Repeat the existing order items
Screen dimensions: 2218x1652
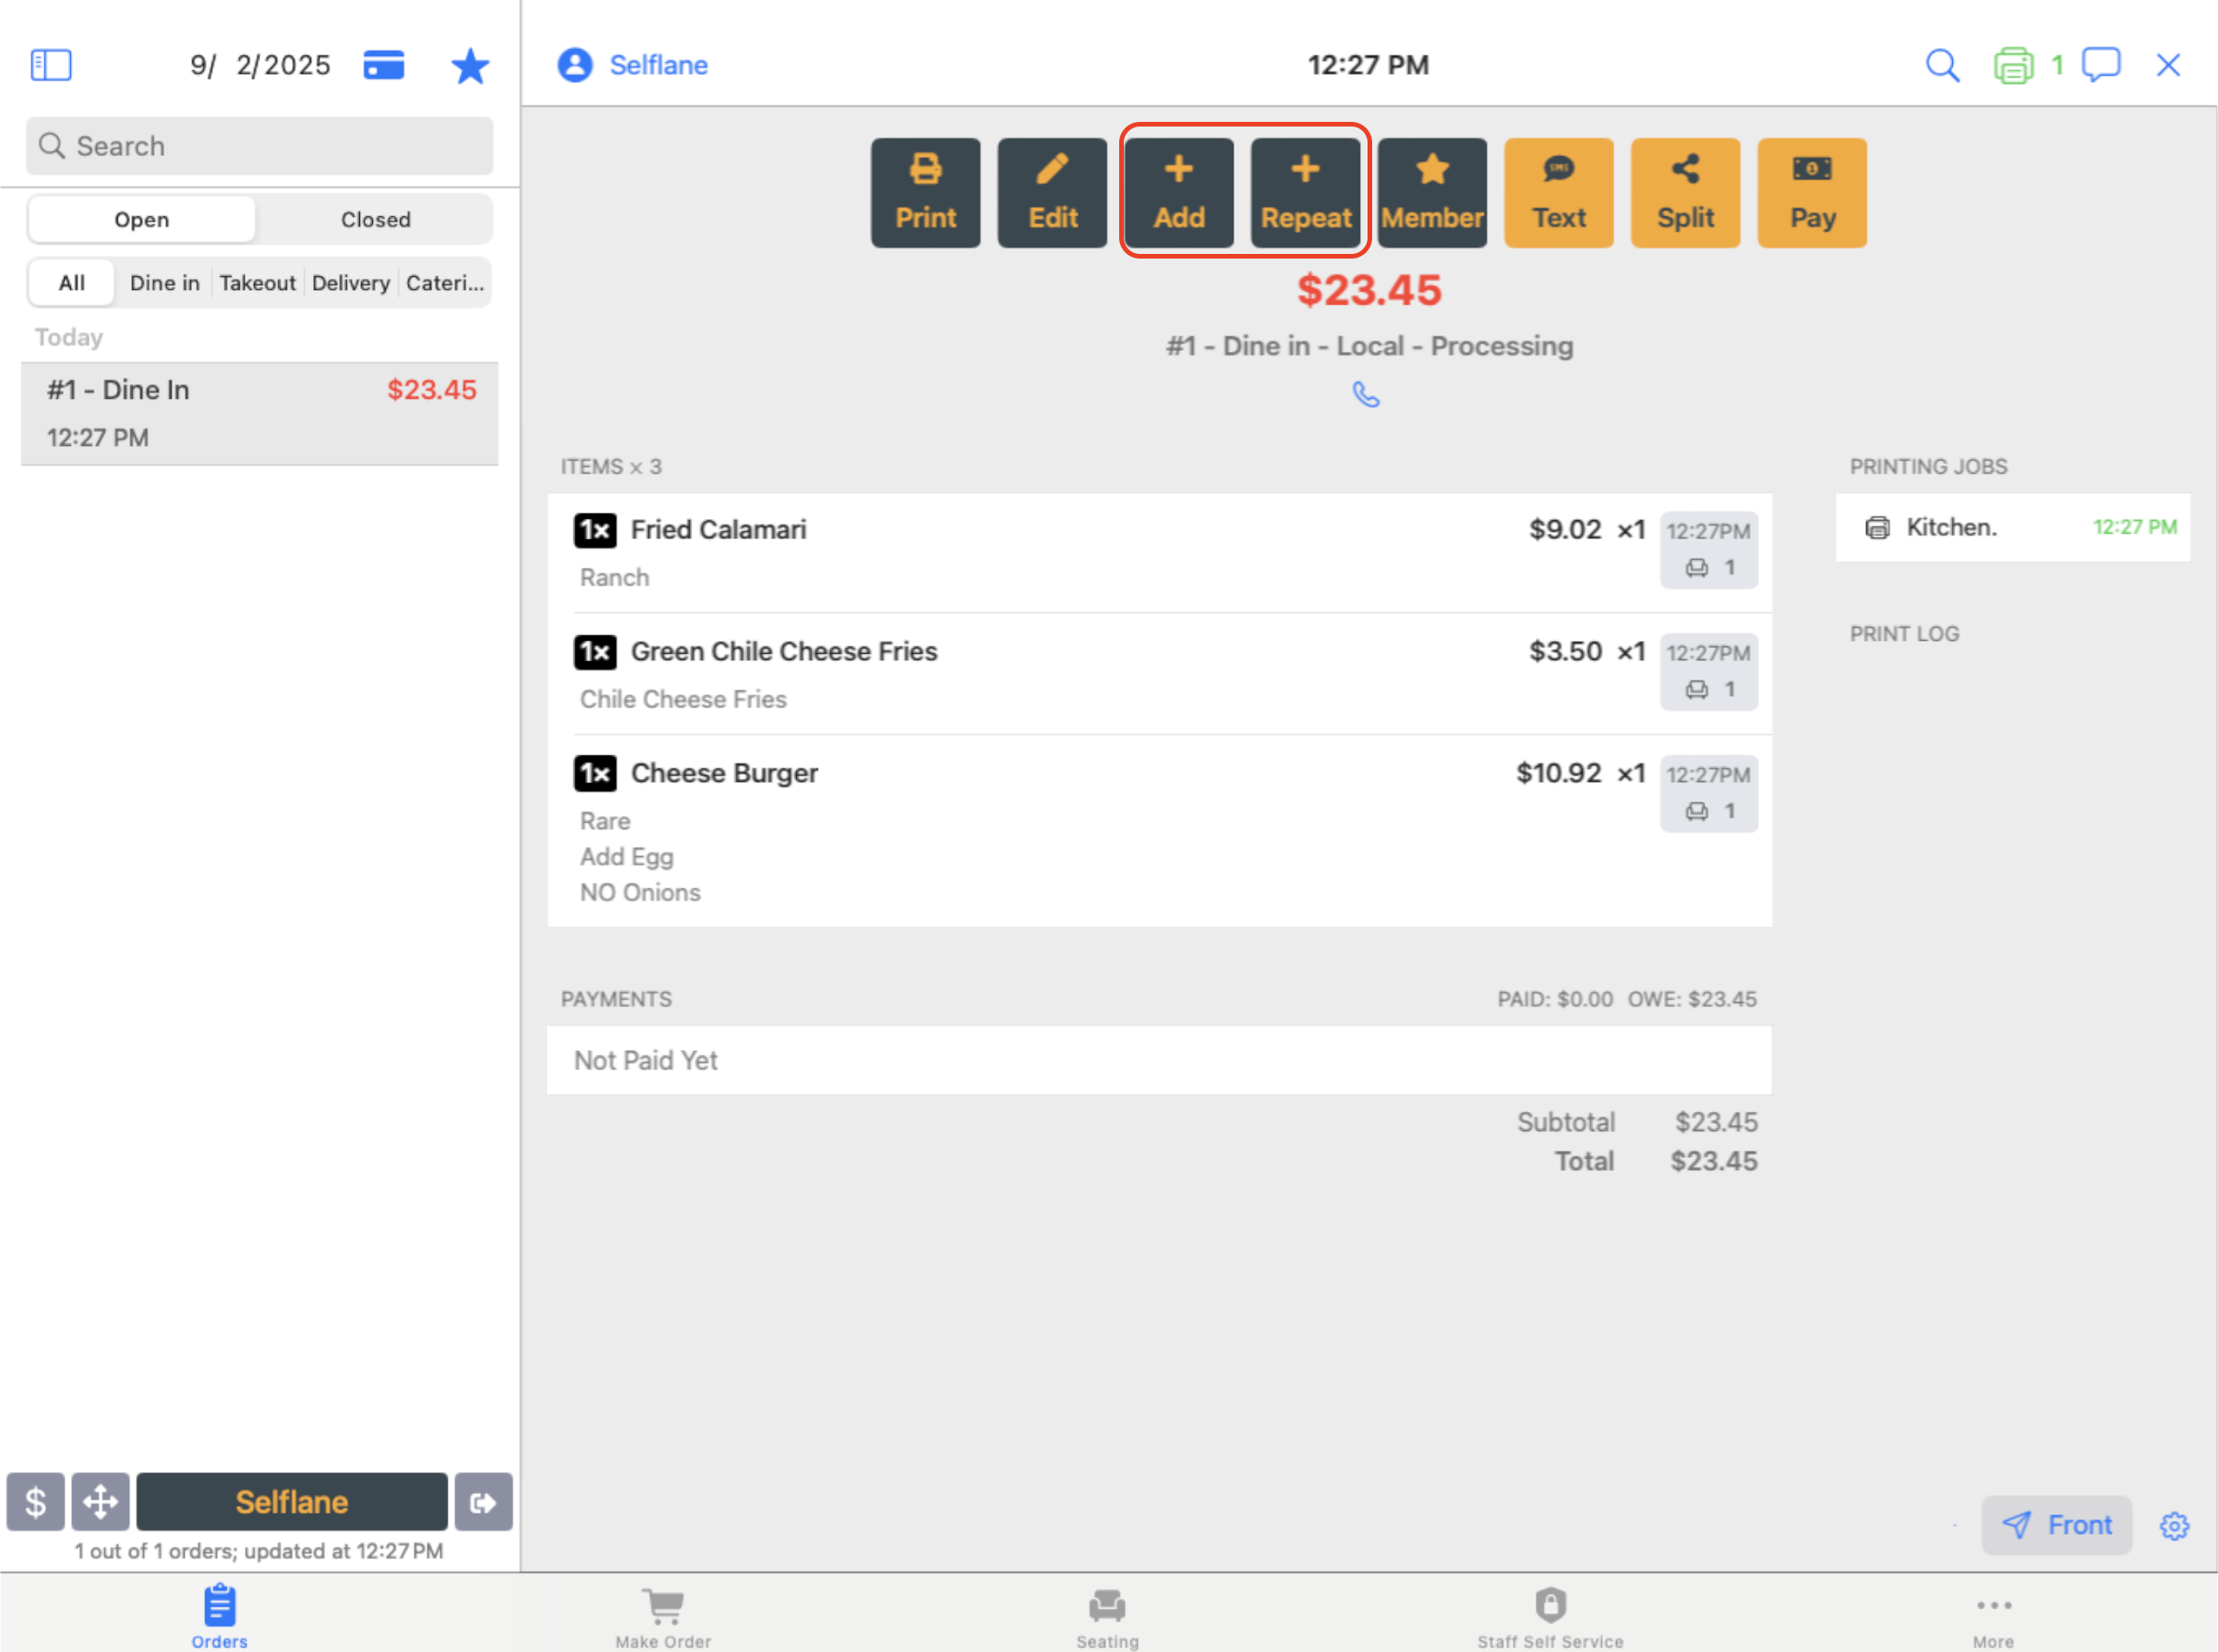tap(1306, 192)
